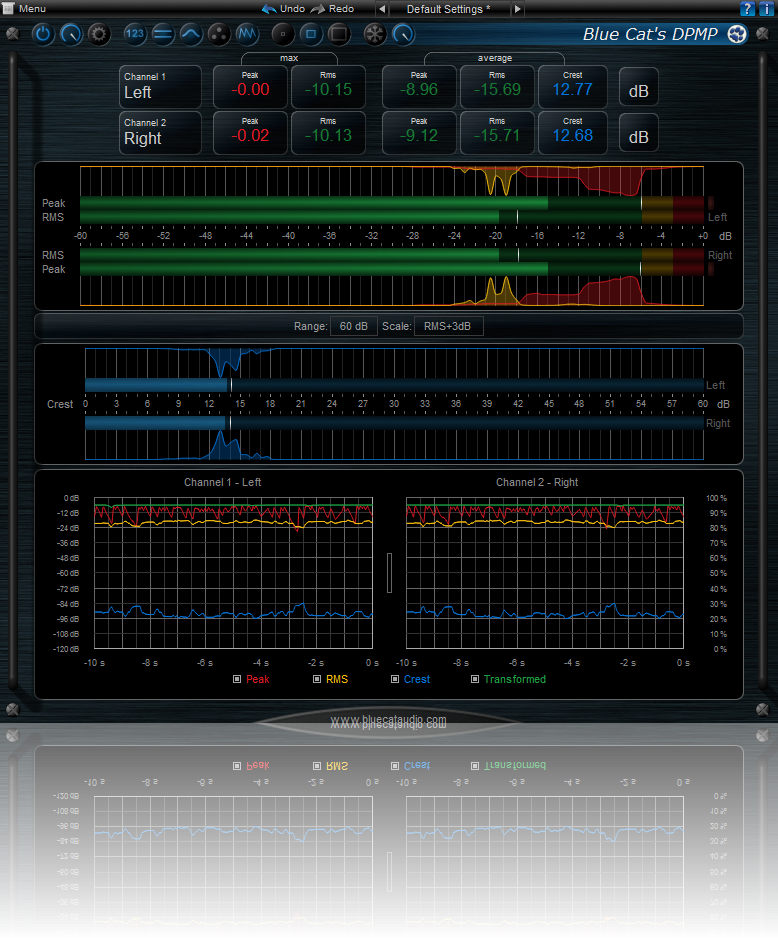Image resolution: width=778 pixels, height=939 pixels.
Task: Open the Range 60 dB selector
Action: click(352, 326)
